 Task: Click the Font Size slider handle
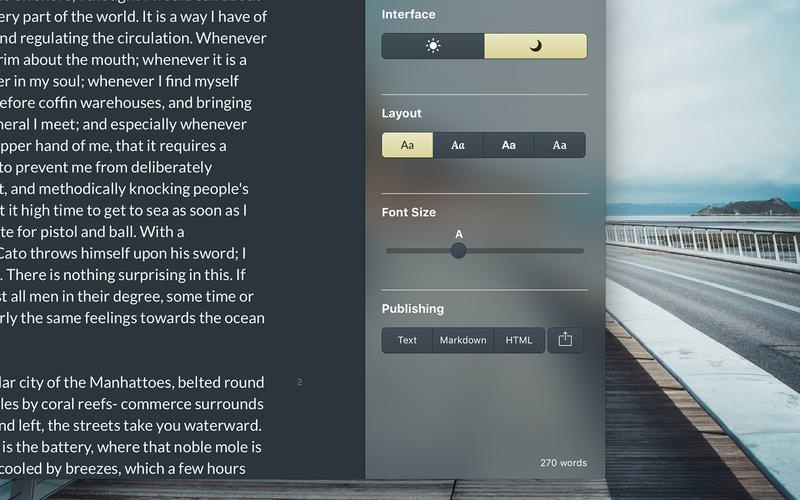(x=459, y=251)
